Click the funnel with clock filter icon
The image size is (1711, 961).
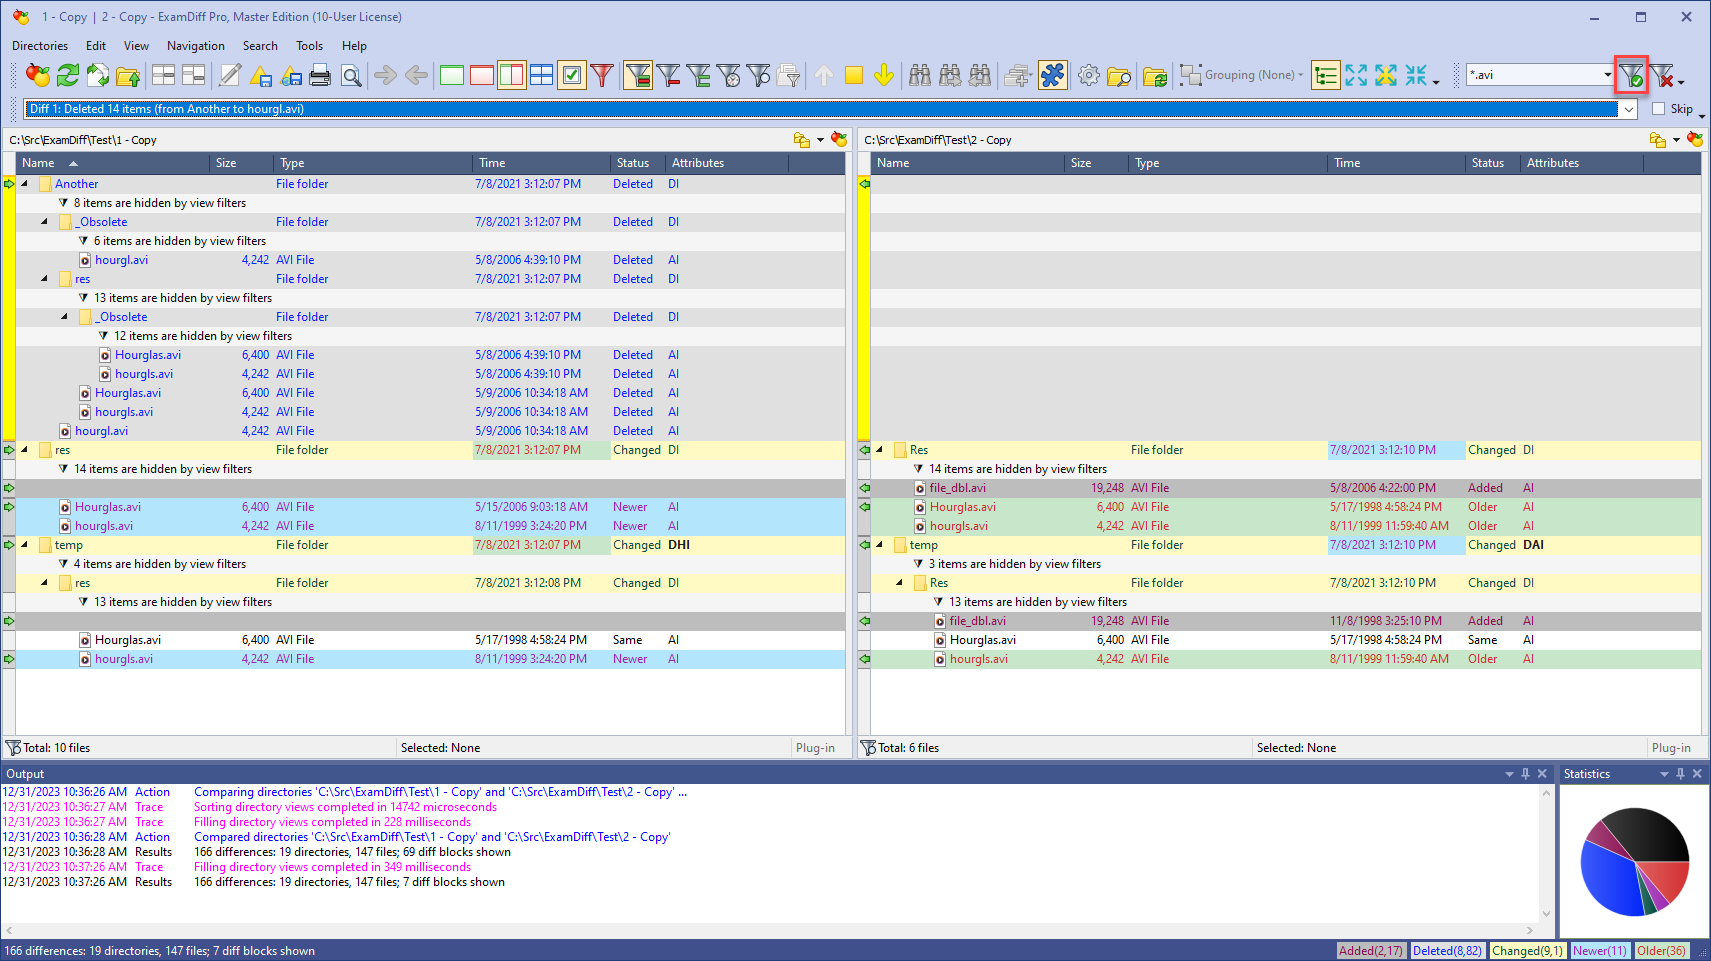point(729,75)
